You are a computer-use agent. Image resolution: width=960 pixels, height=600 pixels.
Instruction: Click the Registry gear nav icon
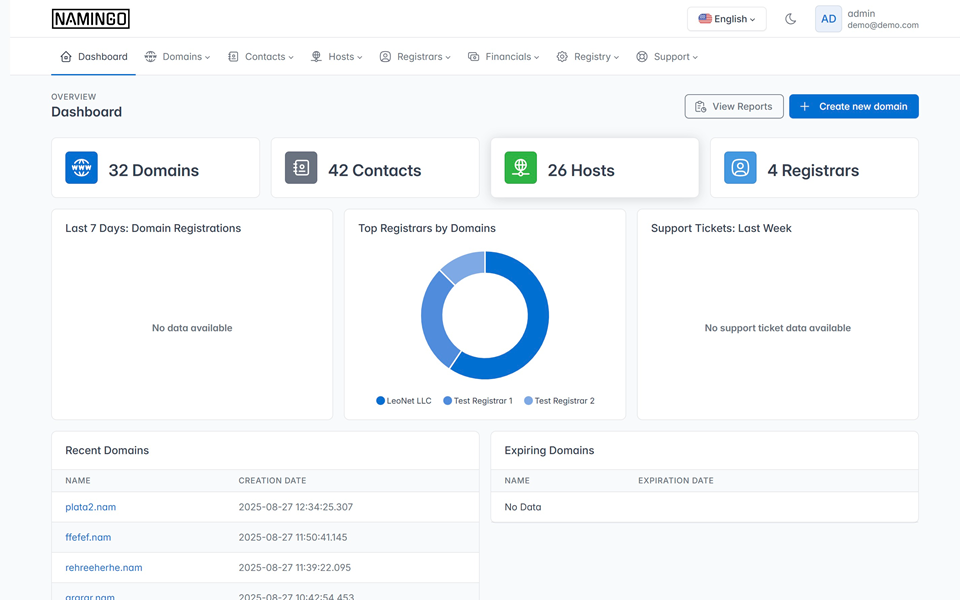[562, 56]
